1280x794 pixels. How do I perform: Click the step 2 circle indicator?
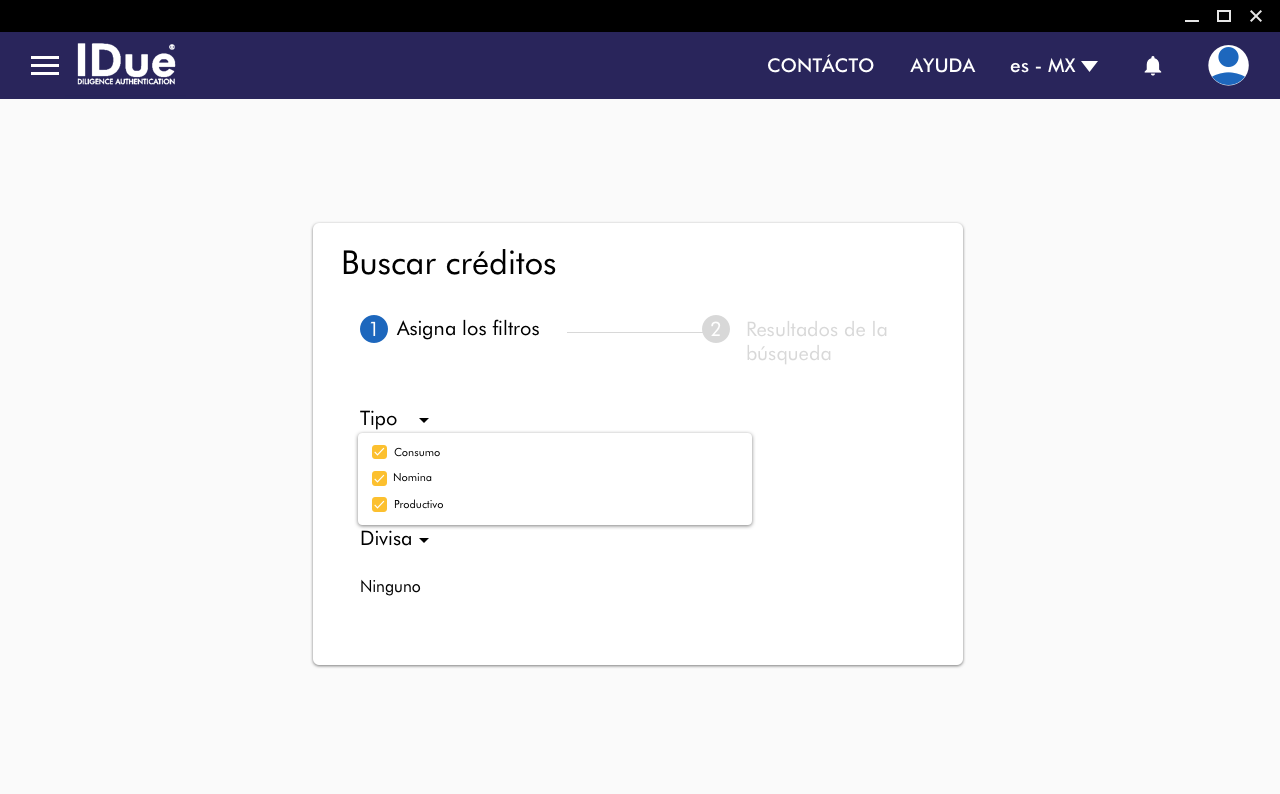(x=716, y=329)
